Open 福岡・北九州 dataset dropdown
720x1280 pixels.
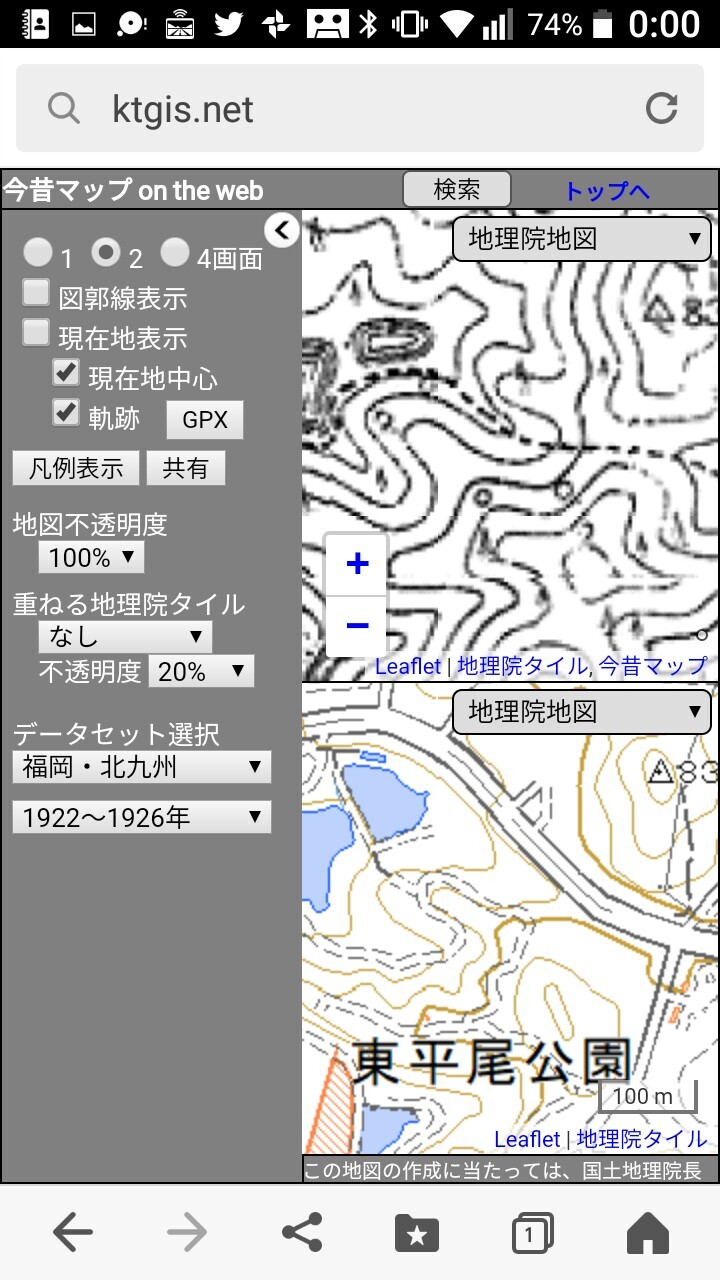pyautogui.click(x=141, y=768)
